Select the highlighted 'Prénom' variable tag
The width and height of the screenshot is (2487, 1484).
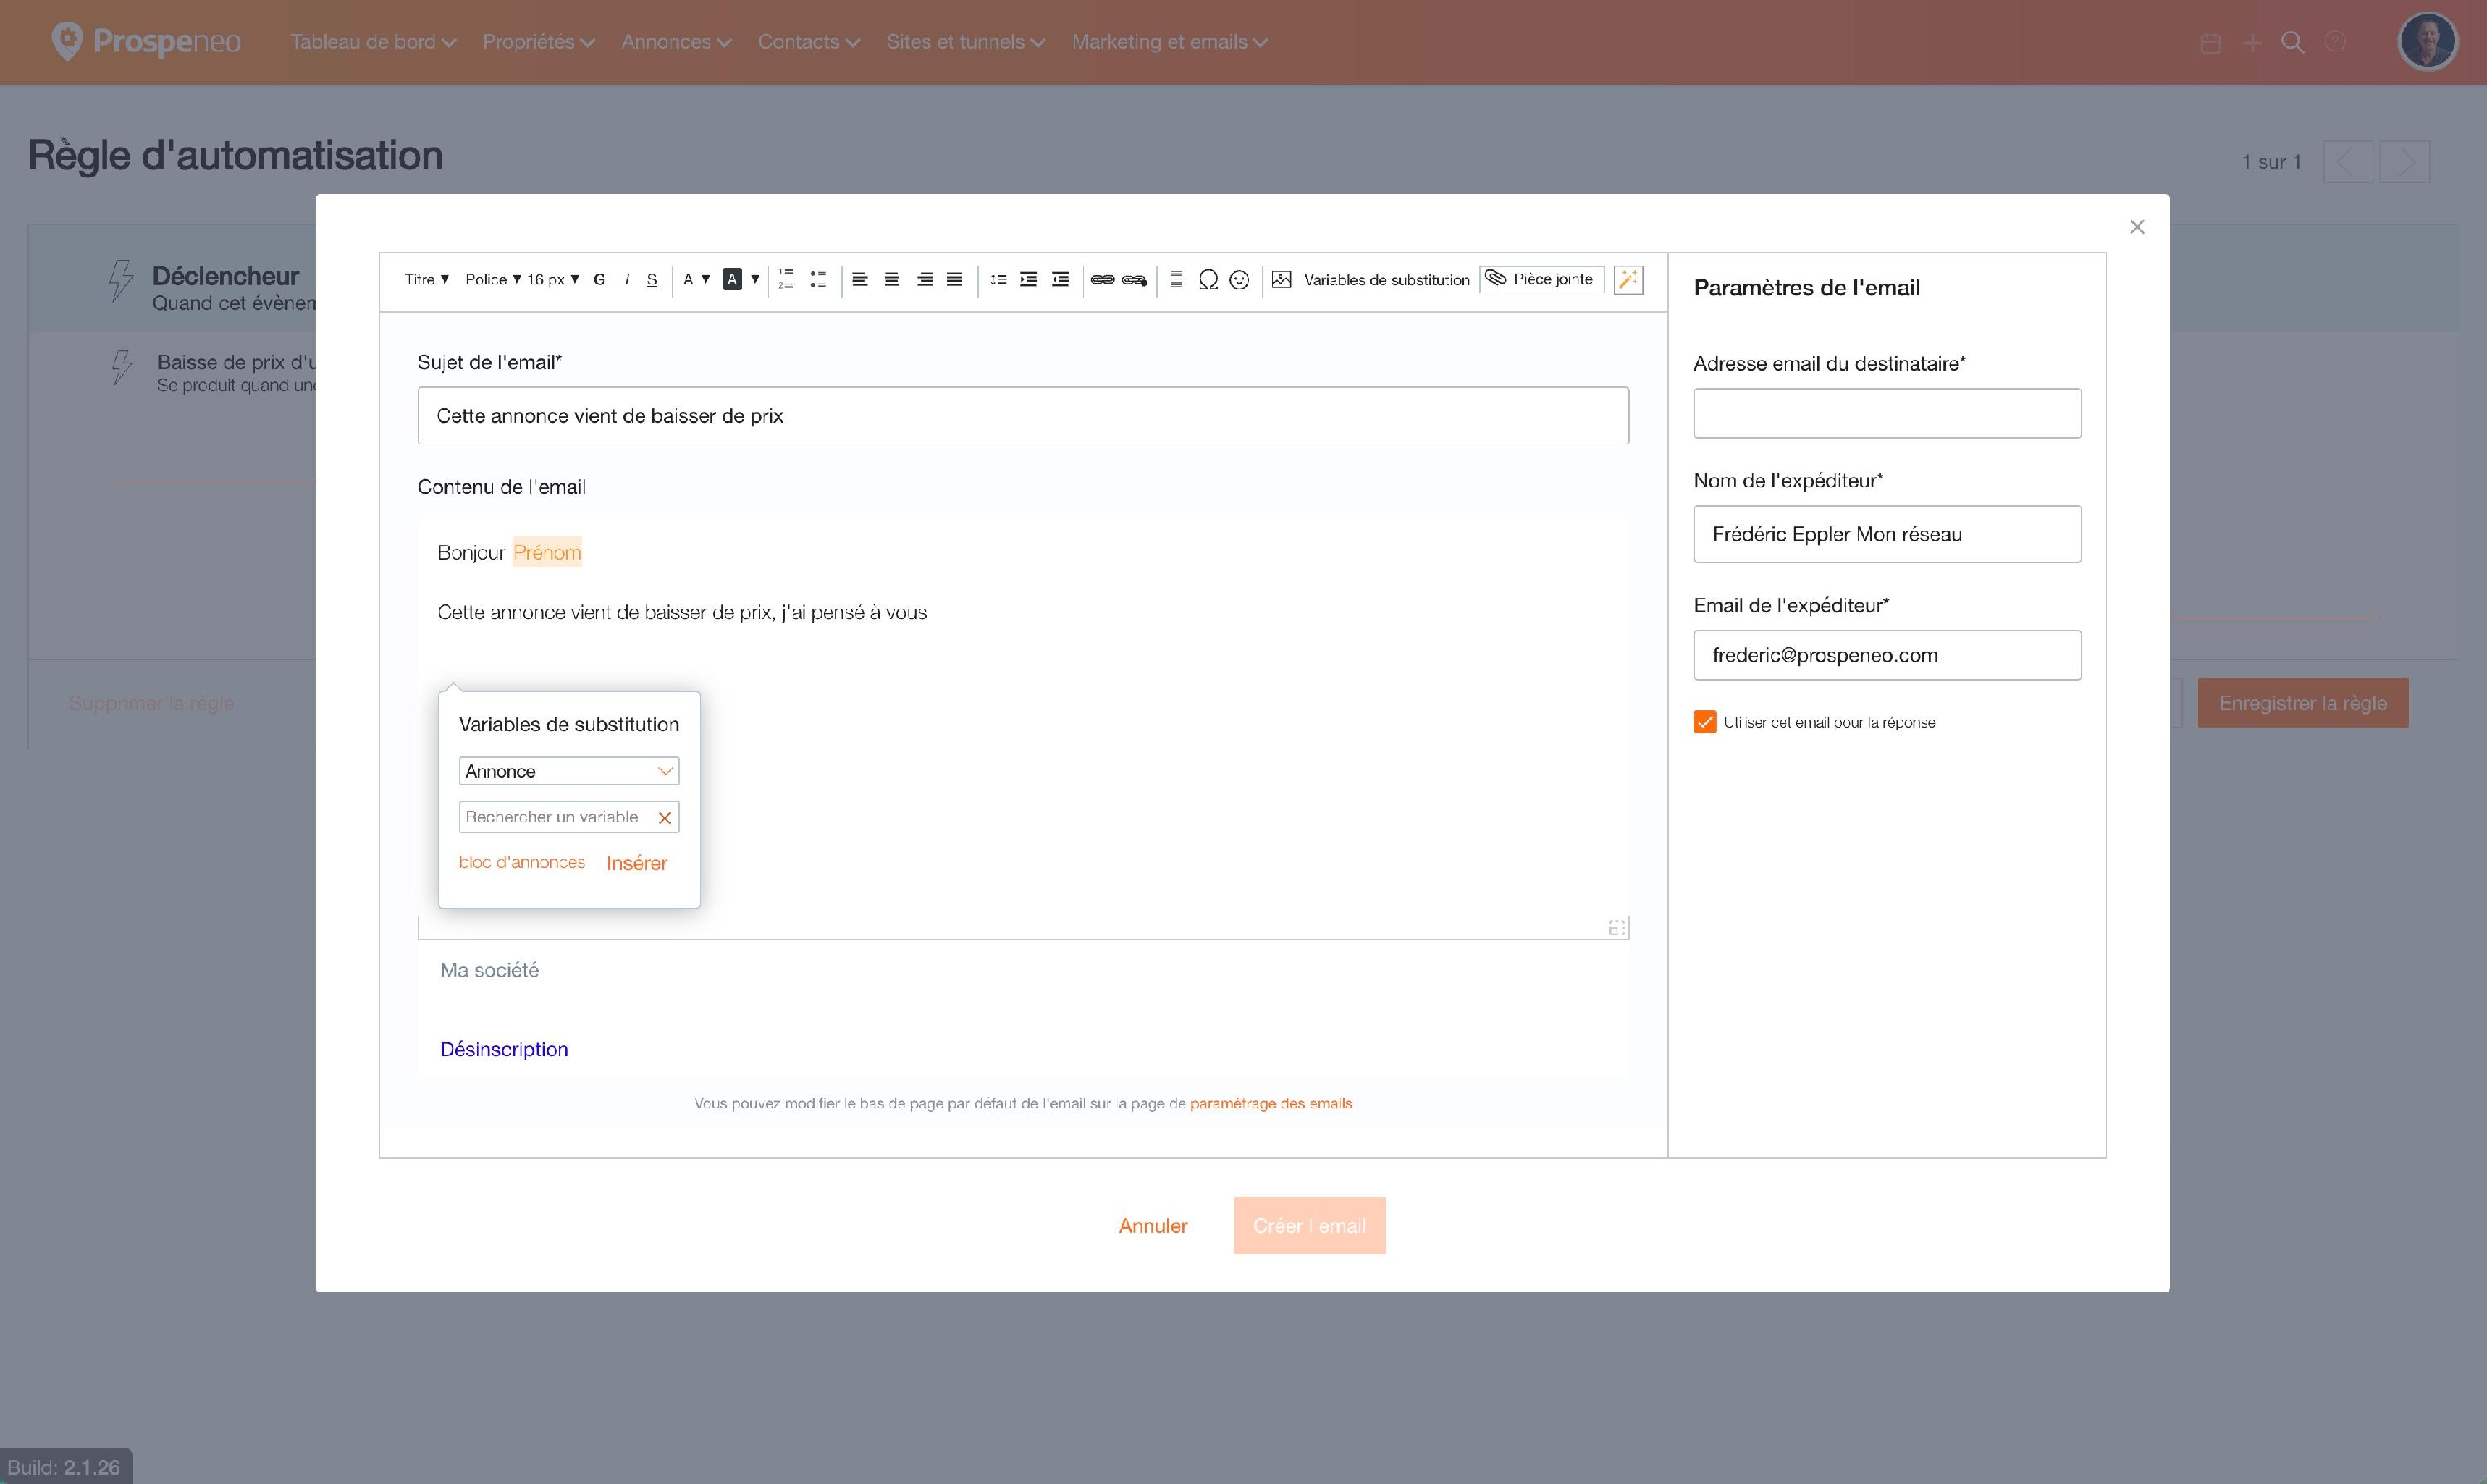(547, 553)
